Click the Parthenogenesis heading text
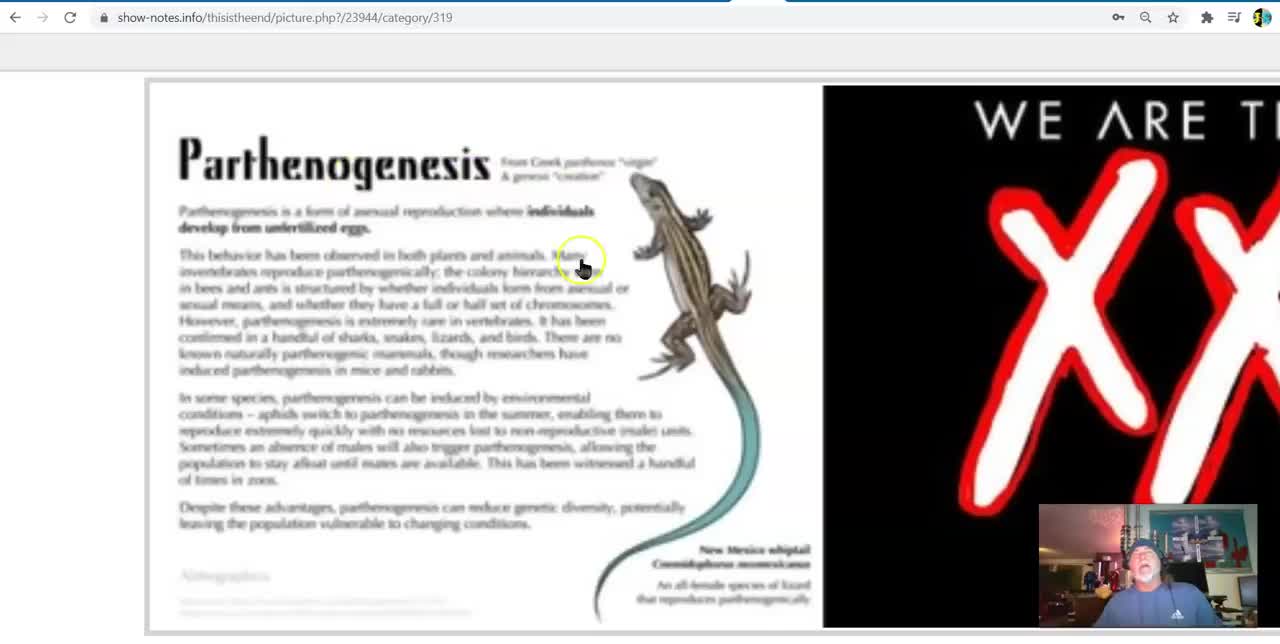The width and height of the screenshot is (1280, 644). [x=334, y=162]
